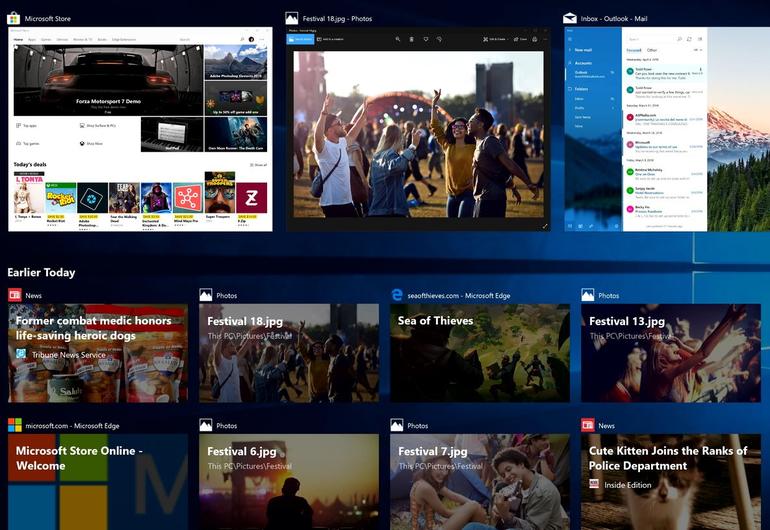The height and width of the screenshot is (530, 770).
Task: Switch to Festival 18.jpg Photos window
Action: pyautogui.click(x=418, y=129)
